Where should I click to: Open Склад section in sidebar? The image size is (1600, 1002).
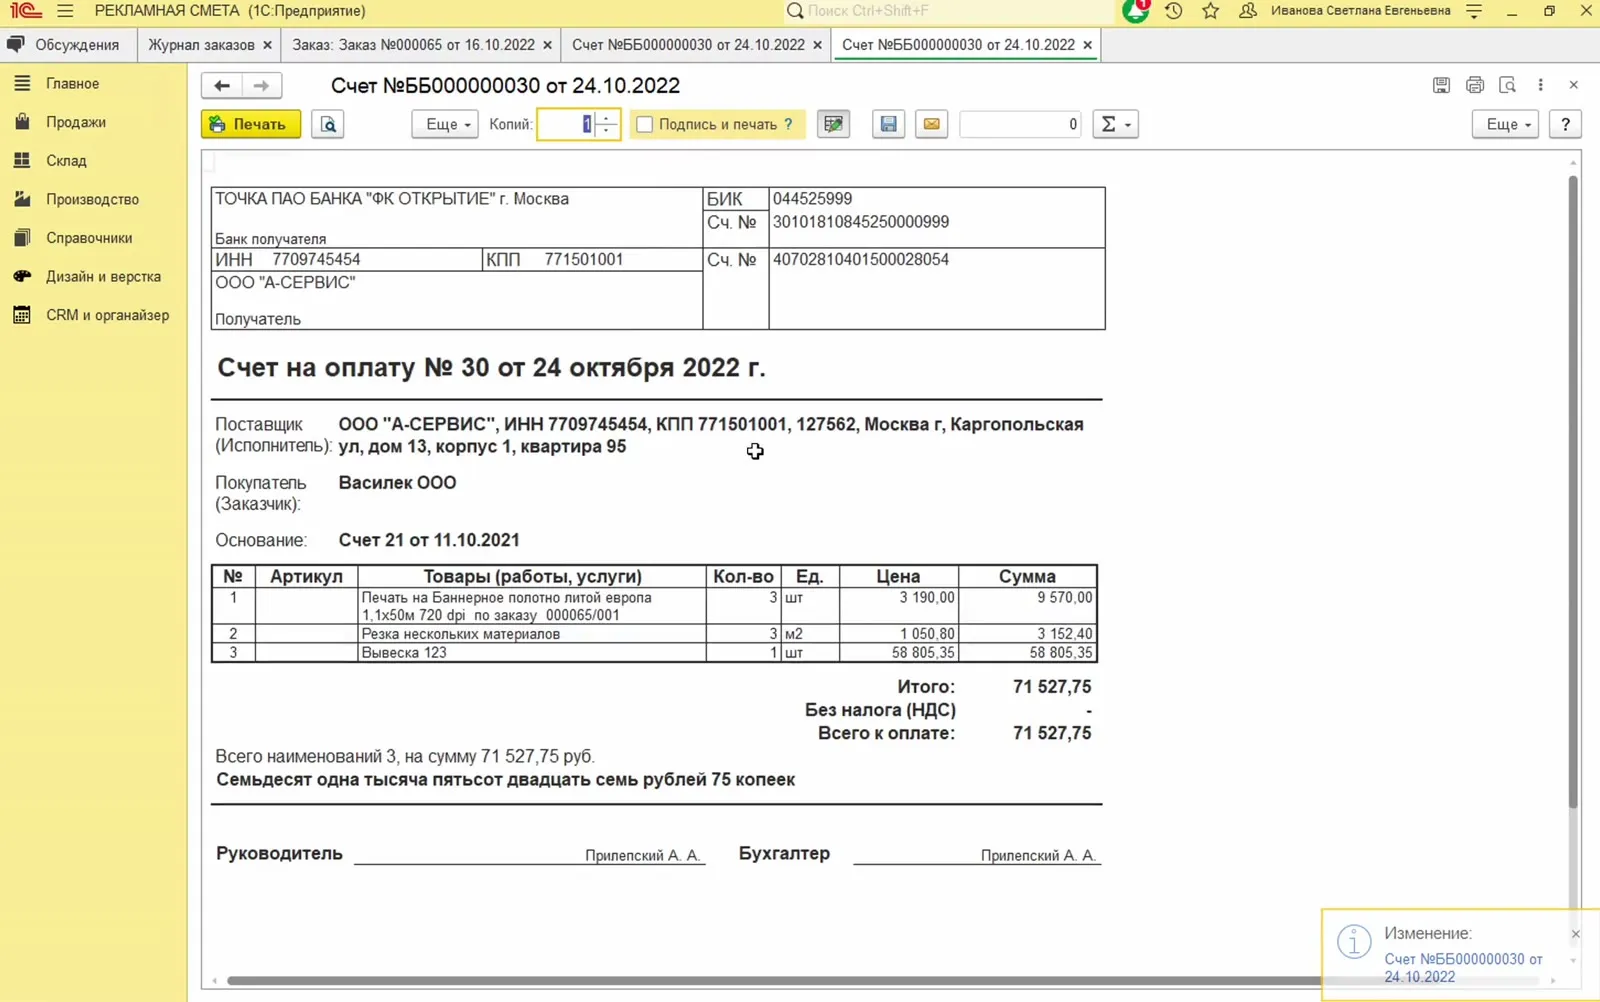[x=66, y=160]
